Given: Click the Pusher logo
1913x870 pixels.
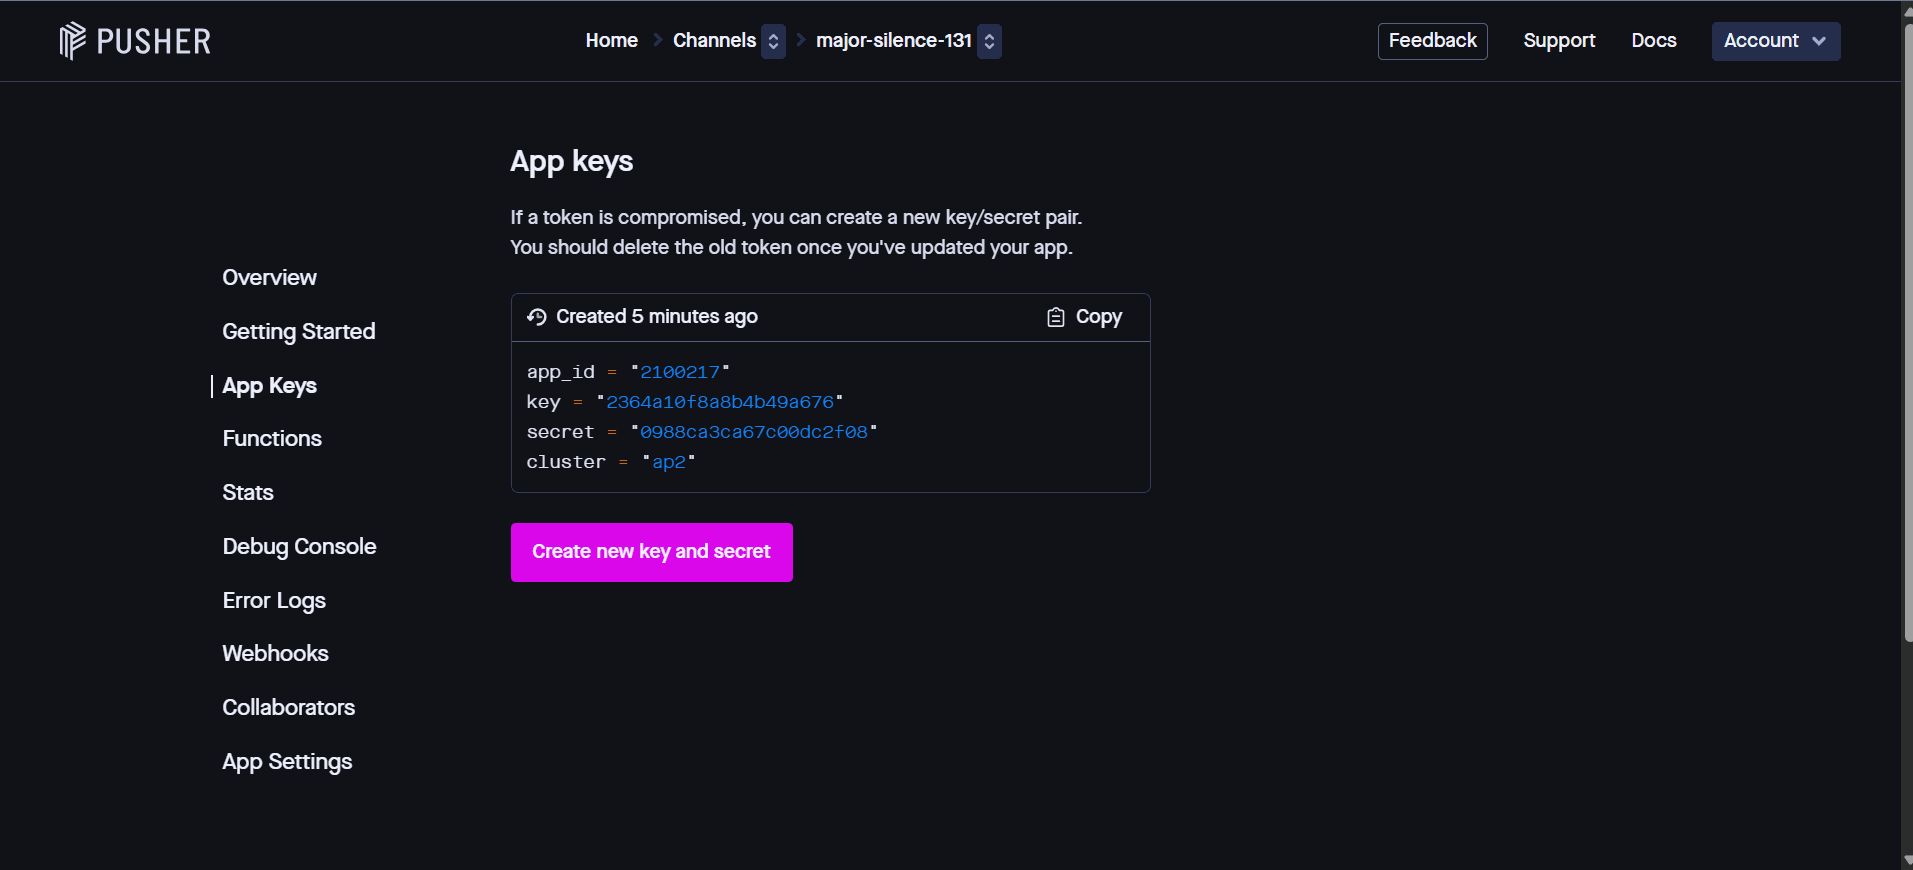Looking at the screenshot, I should (135, 41).
